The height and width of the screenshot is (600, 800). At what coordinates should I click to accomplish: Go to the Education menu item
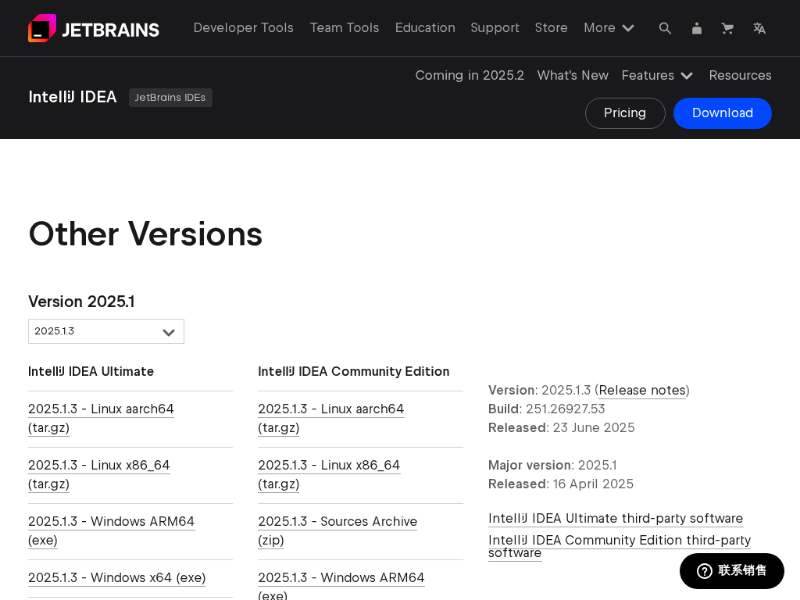425,28
